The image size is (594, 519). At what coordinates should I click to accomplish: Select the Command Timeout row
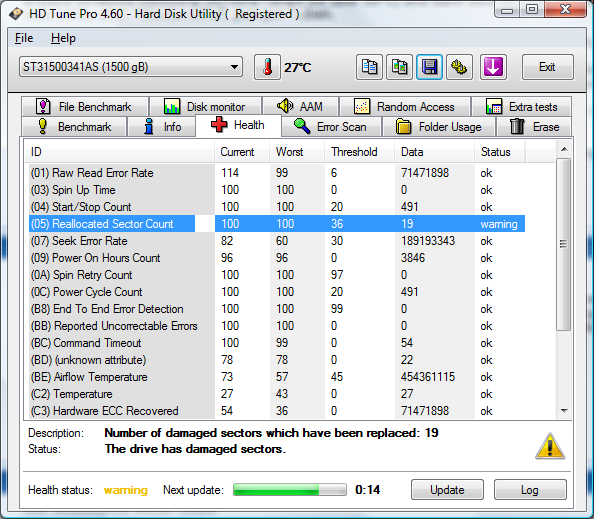point(277,343)
